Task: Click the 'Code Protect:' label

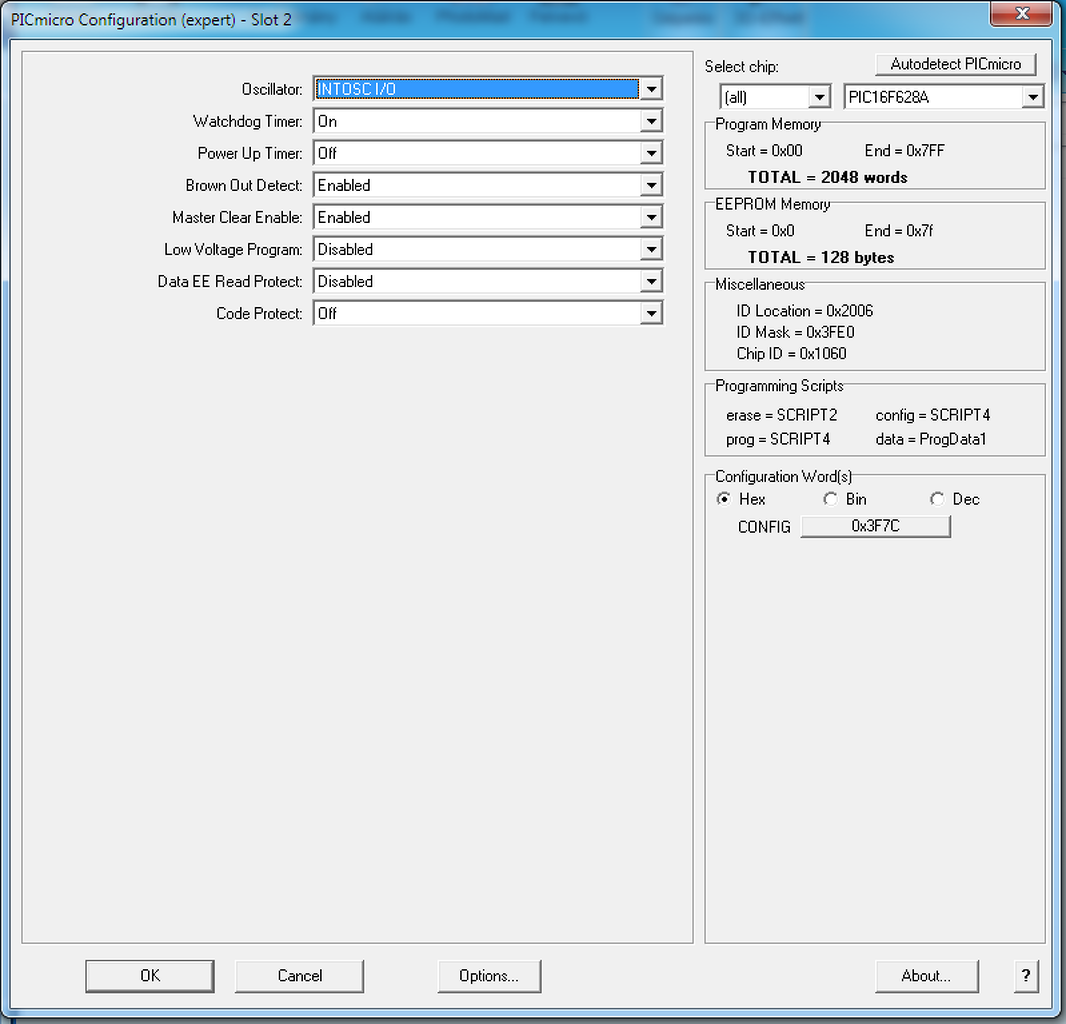Action: pyautogui.click(x=259, y=313)
